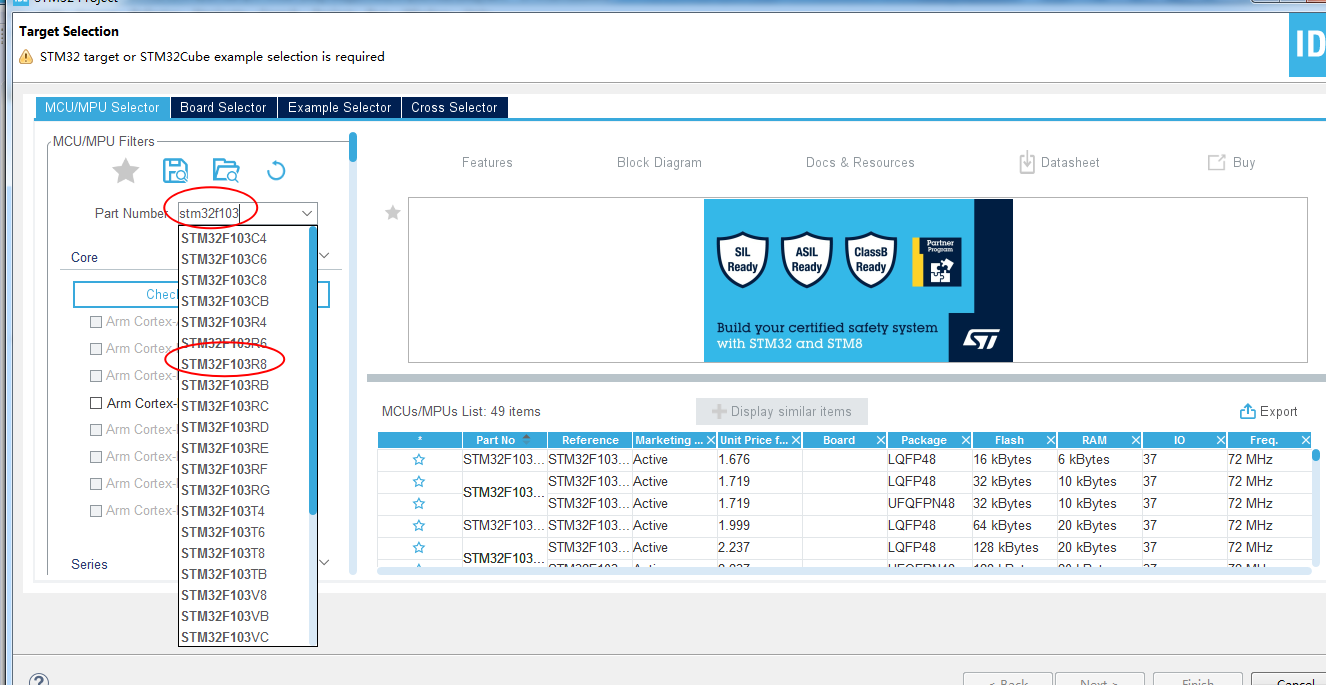
Task: Expand the Series filter section chevron
Action: [x=324, y=564]
